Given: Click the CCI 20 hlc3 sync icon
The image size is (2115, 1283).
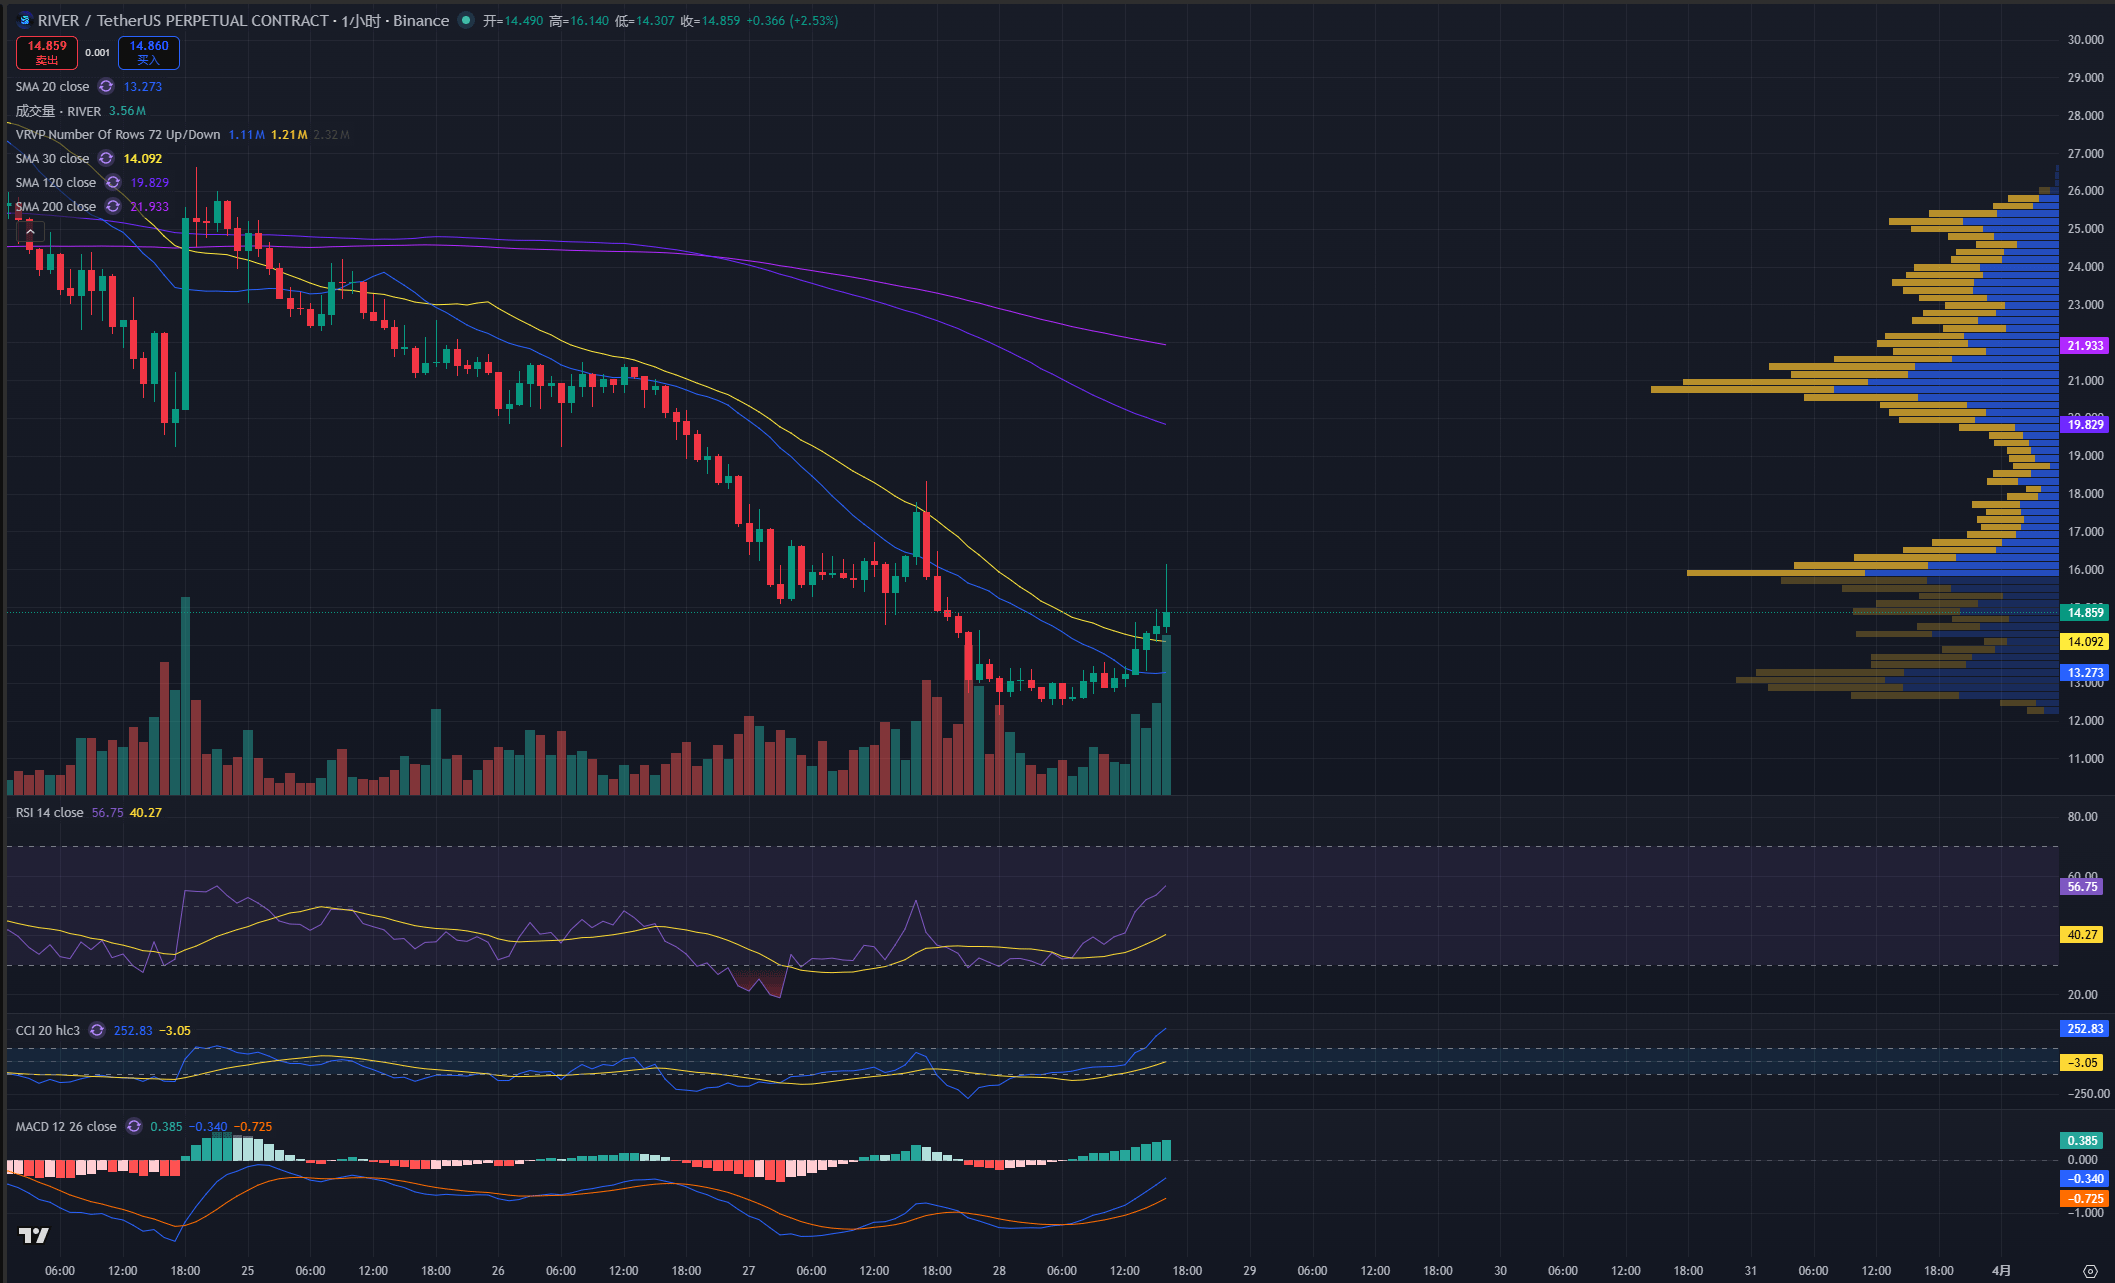Looking at the screenshot, I should pyautogui.click(x=97, y=1031).
